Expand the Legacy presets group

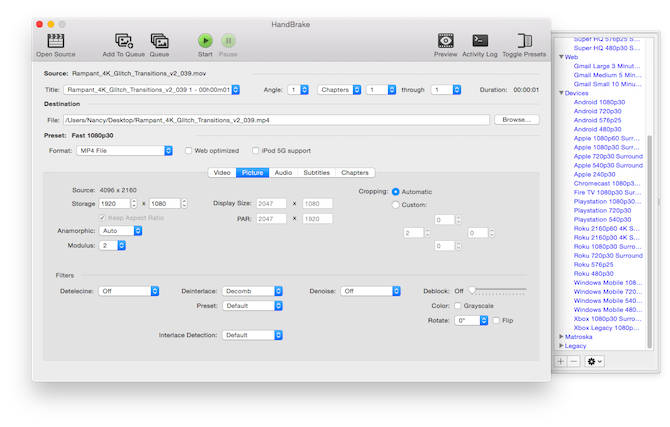561,346
